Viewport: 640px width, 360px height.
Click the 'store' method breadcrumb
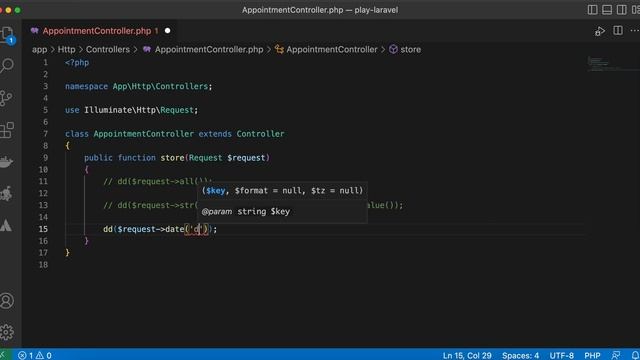[410, 49]
